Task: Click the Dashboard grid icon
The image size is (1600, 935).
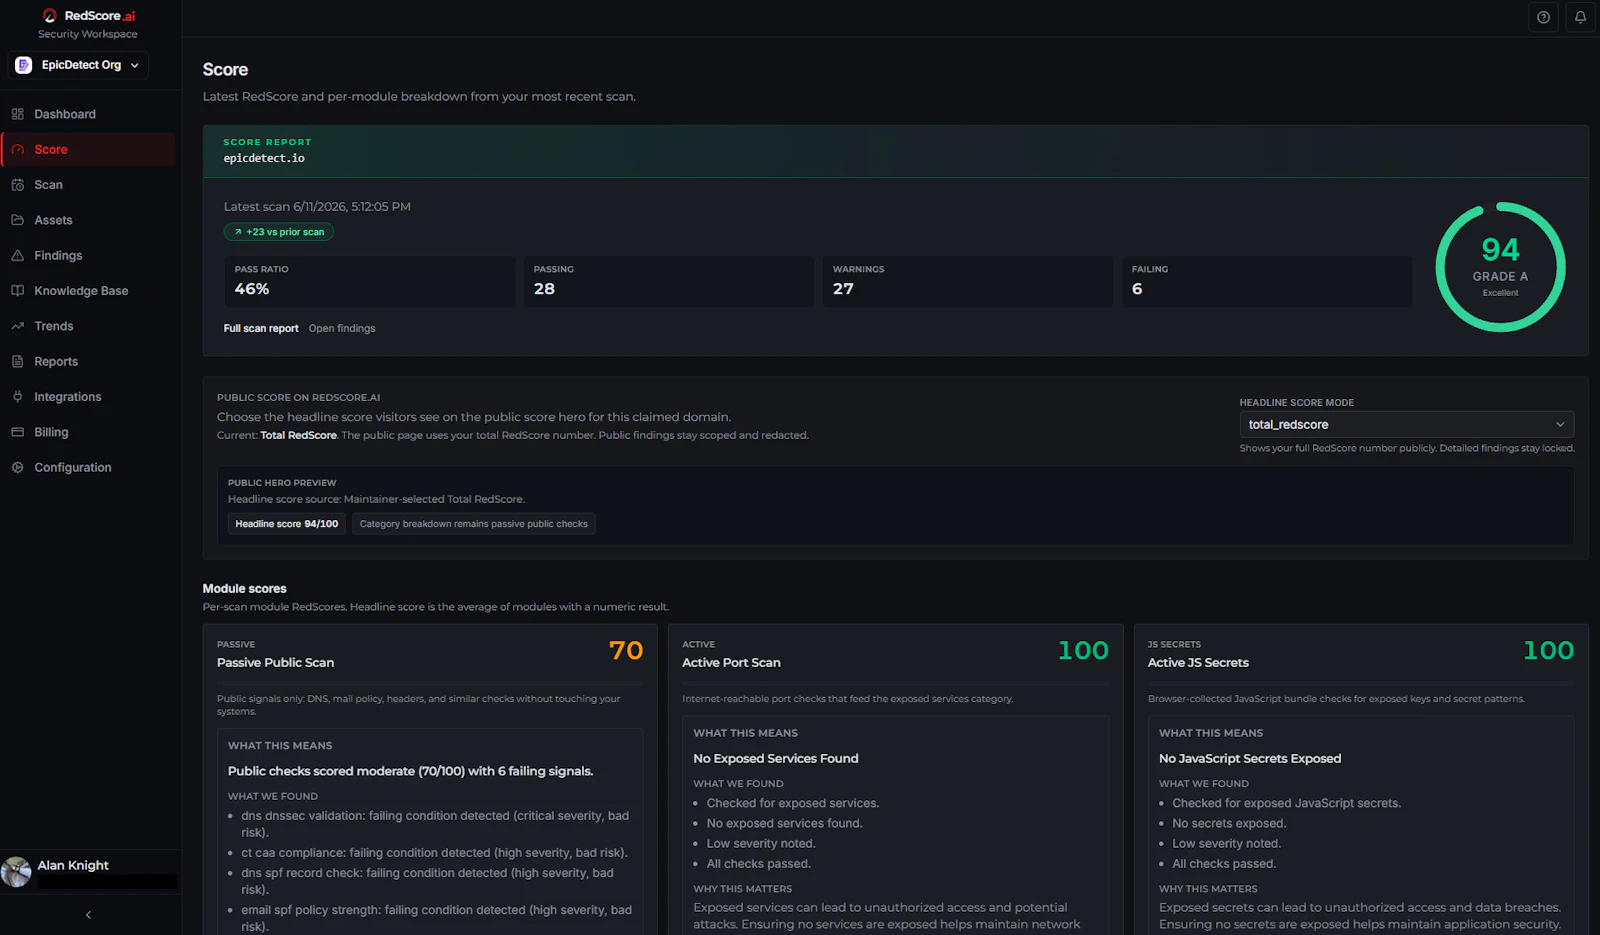Action: tap(18, 114)
